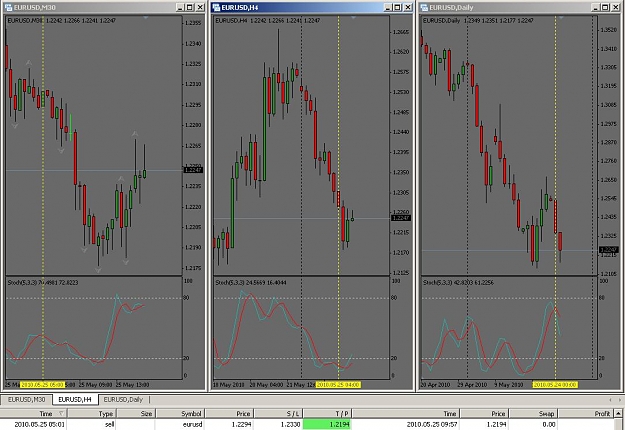Minimize the EURUSD,H4 chart window
The image size is (625, 430).
coord(388,7)
